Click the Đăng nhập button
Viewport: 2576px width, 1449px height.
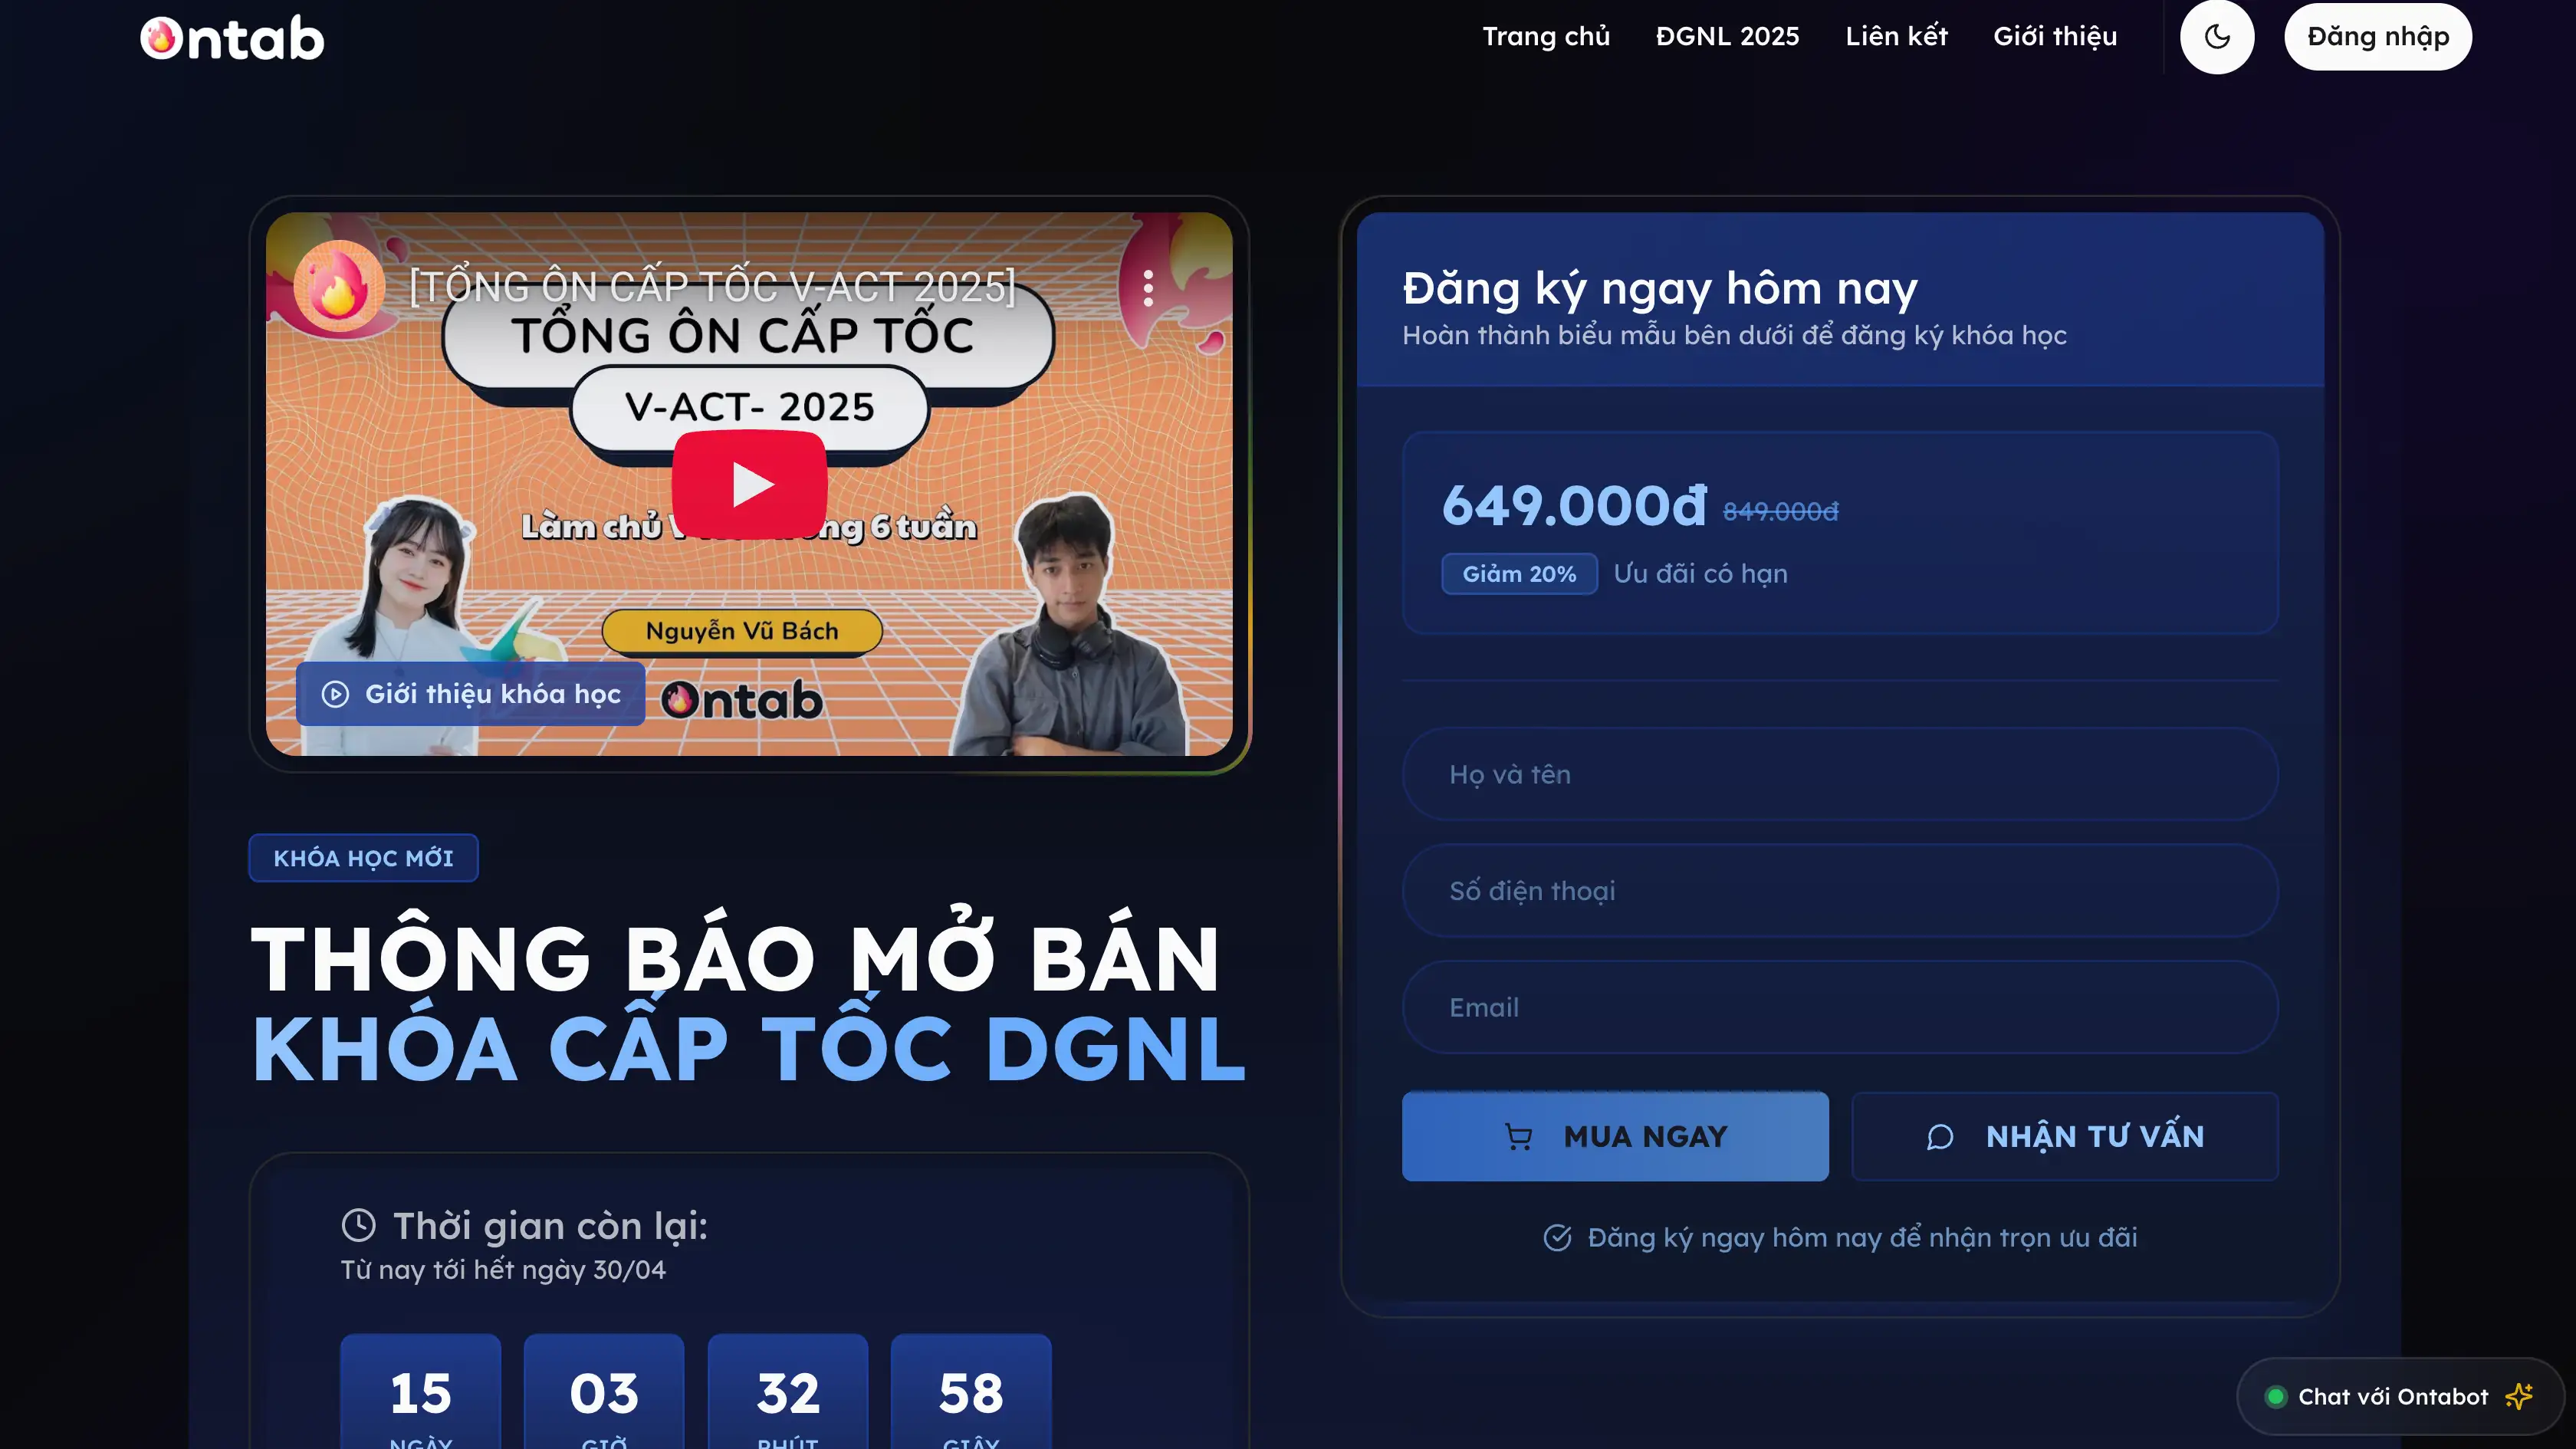[x=2377, y=36]
